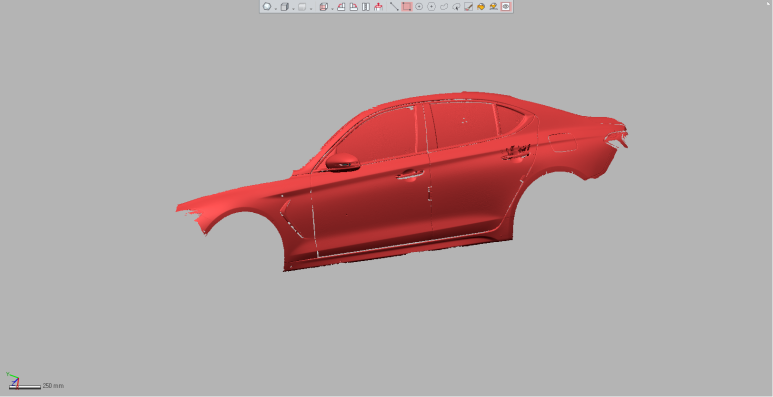Expand the viewpoint cube dropdown arrow
773x397 pixels.
tap(293, 8)
